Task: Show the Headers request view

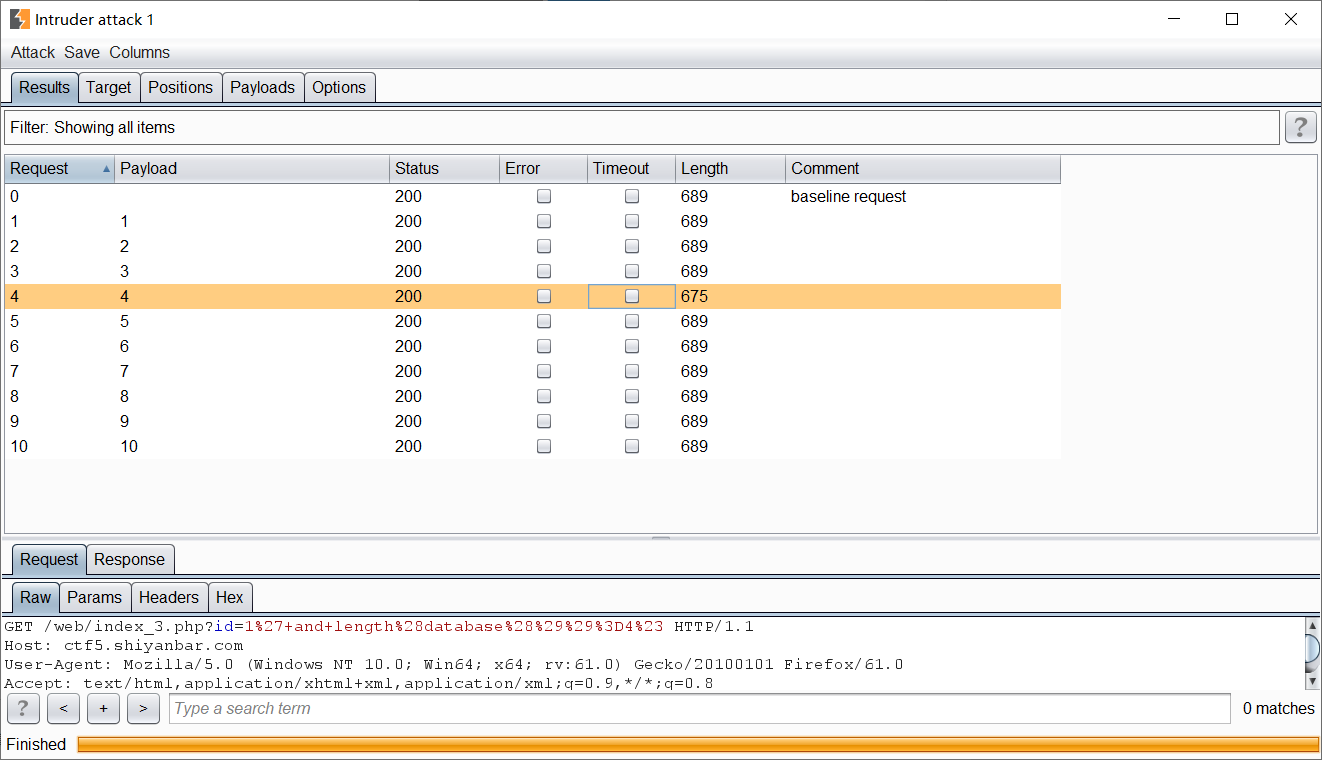Action: click(169, 598)
